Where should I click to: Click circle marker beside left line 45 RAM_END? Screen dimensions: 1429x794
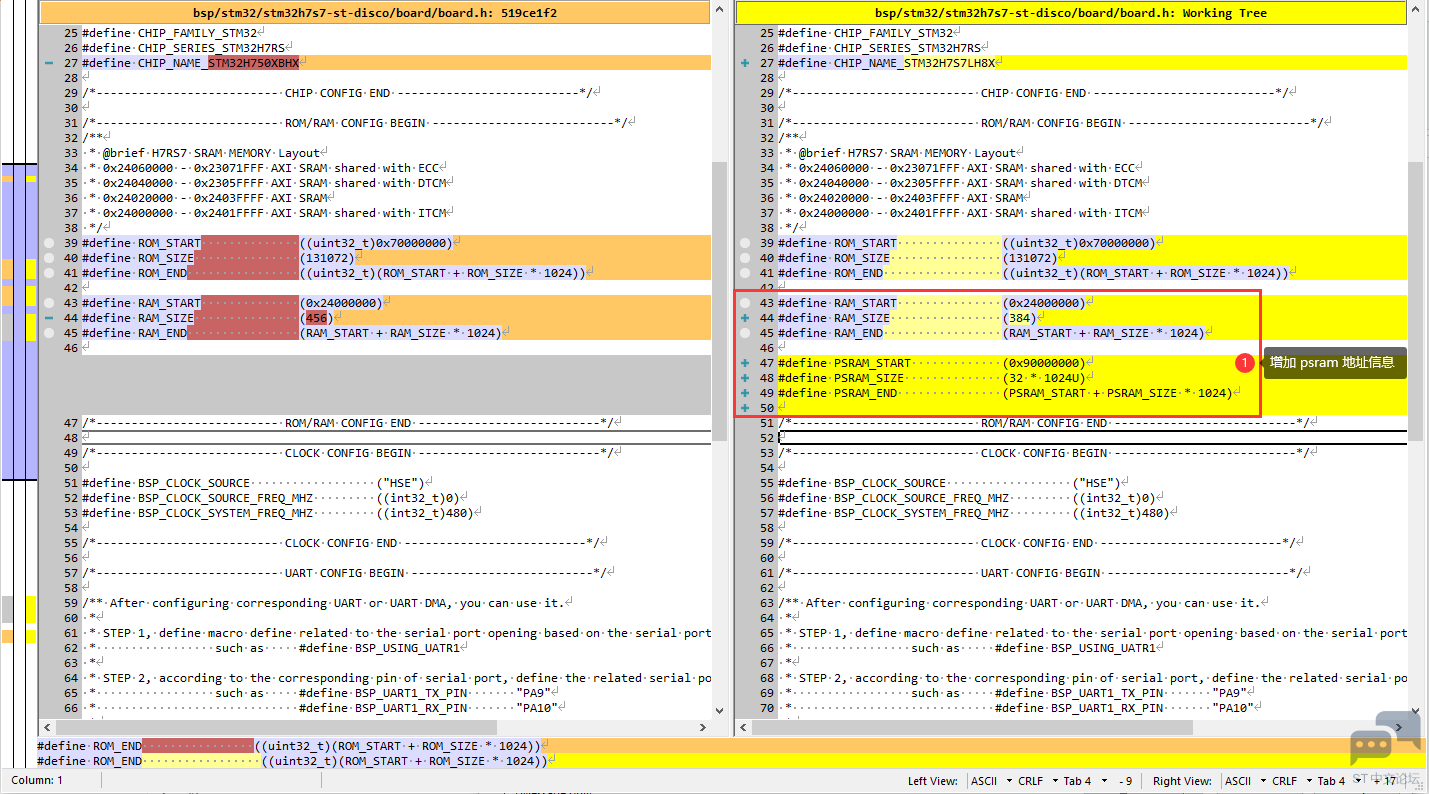click(48, 333)
